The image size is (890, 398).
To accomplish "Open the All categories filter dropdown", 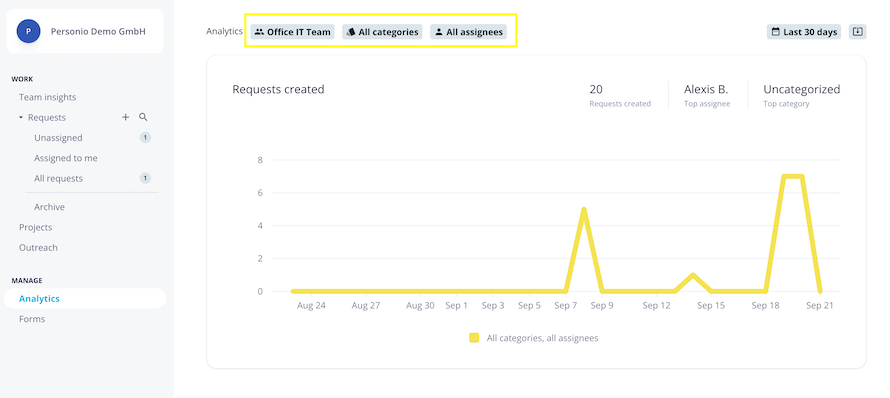I will tap(382, 32).
